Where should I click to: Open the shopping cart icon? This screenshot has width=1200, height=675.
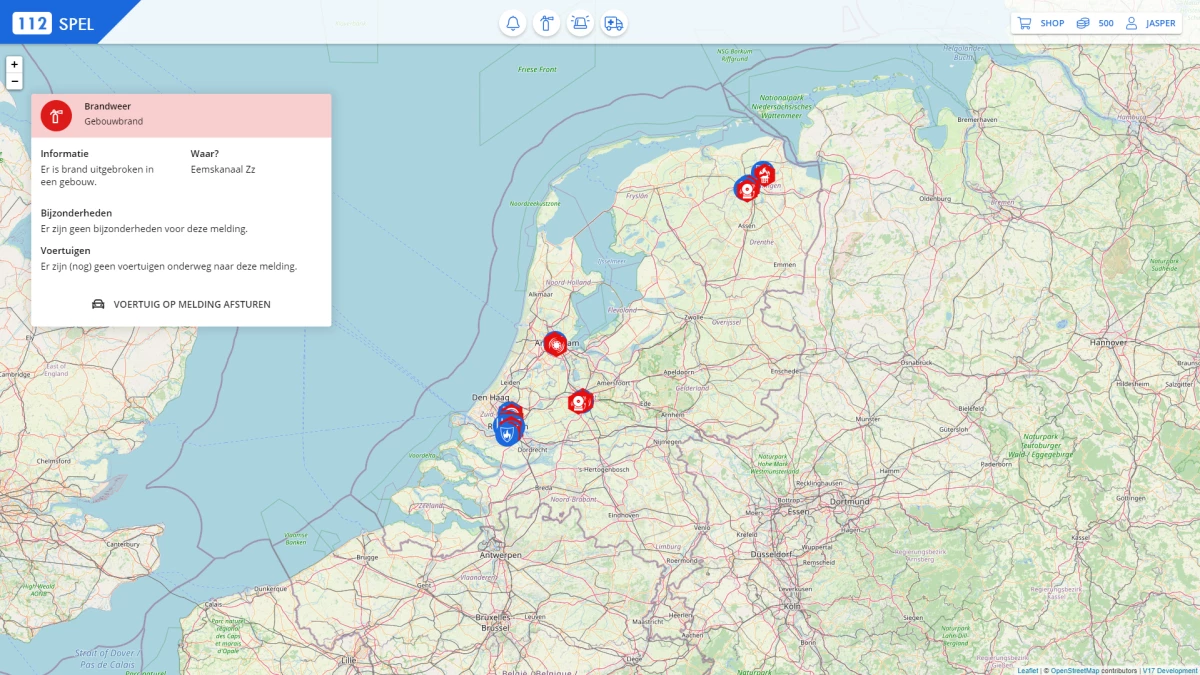point(1027,22)
